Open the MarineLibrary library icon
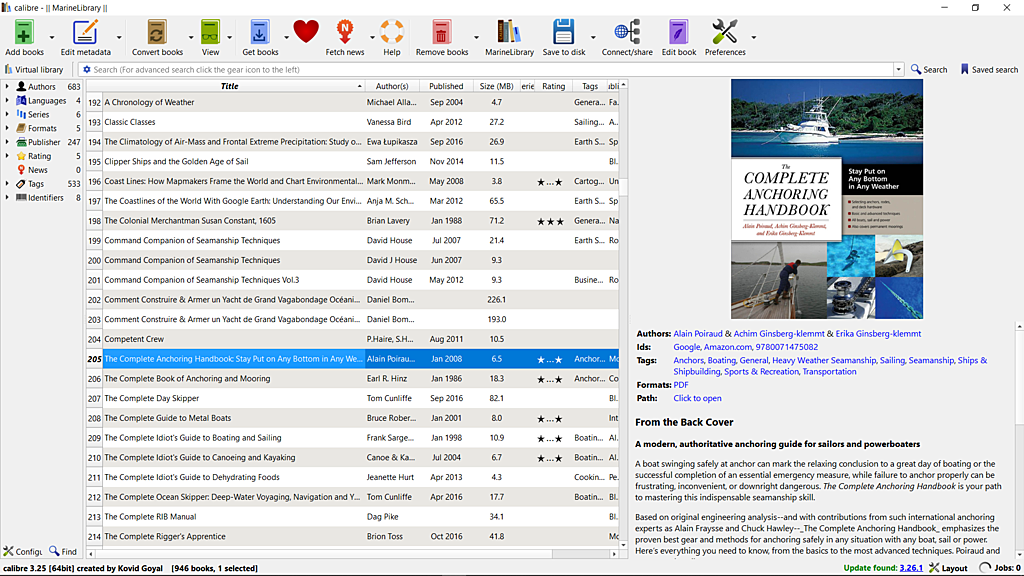Screen dimensions: 1024x576 [509, 32]
